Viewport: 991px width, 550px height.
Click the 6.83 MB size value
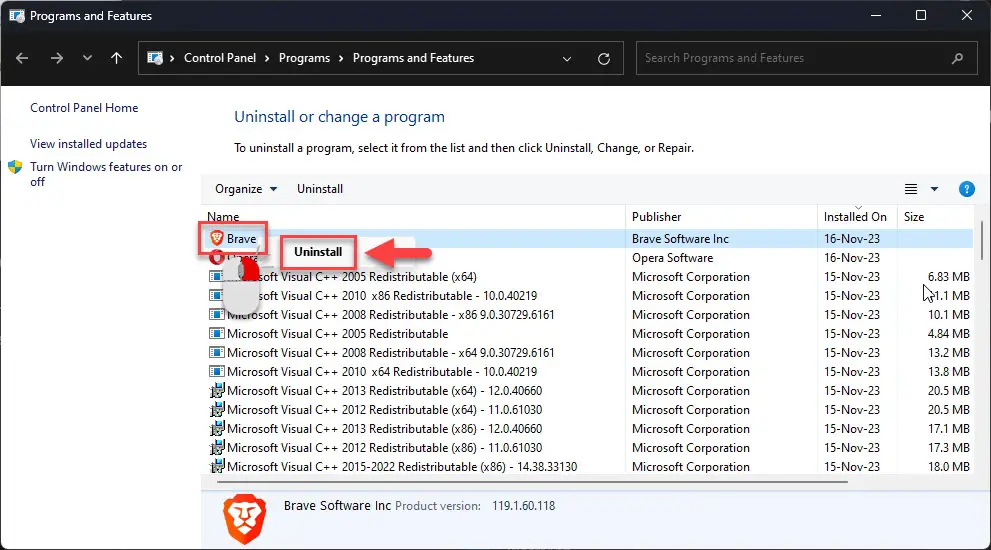tap(948, 277)
